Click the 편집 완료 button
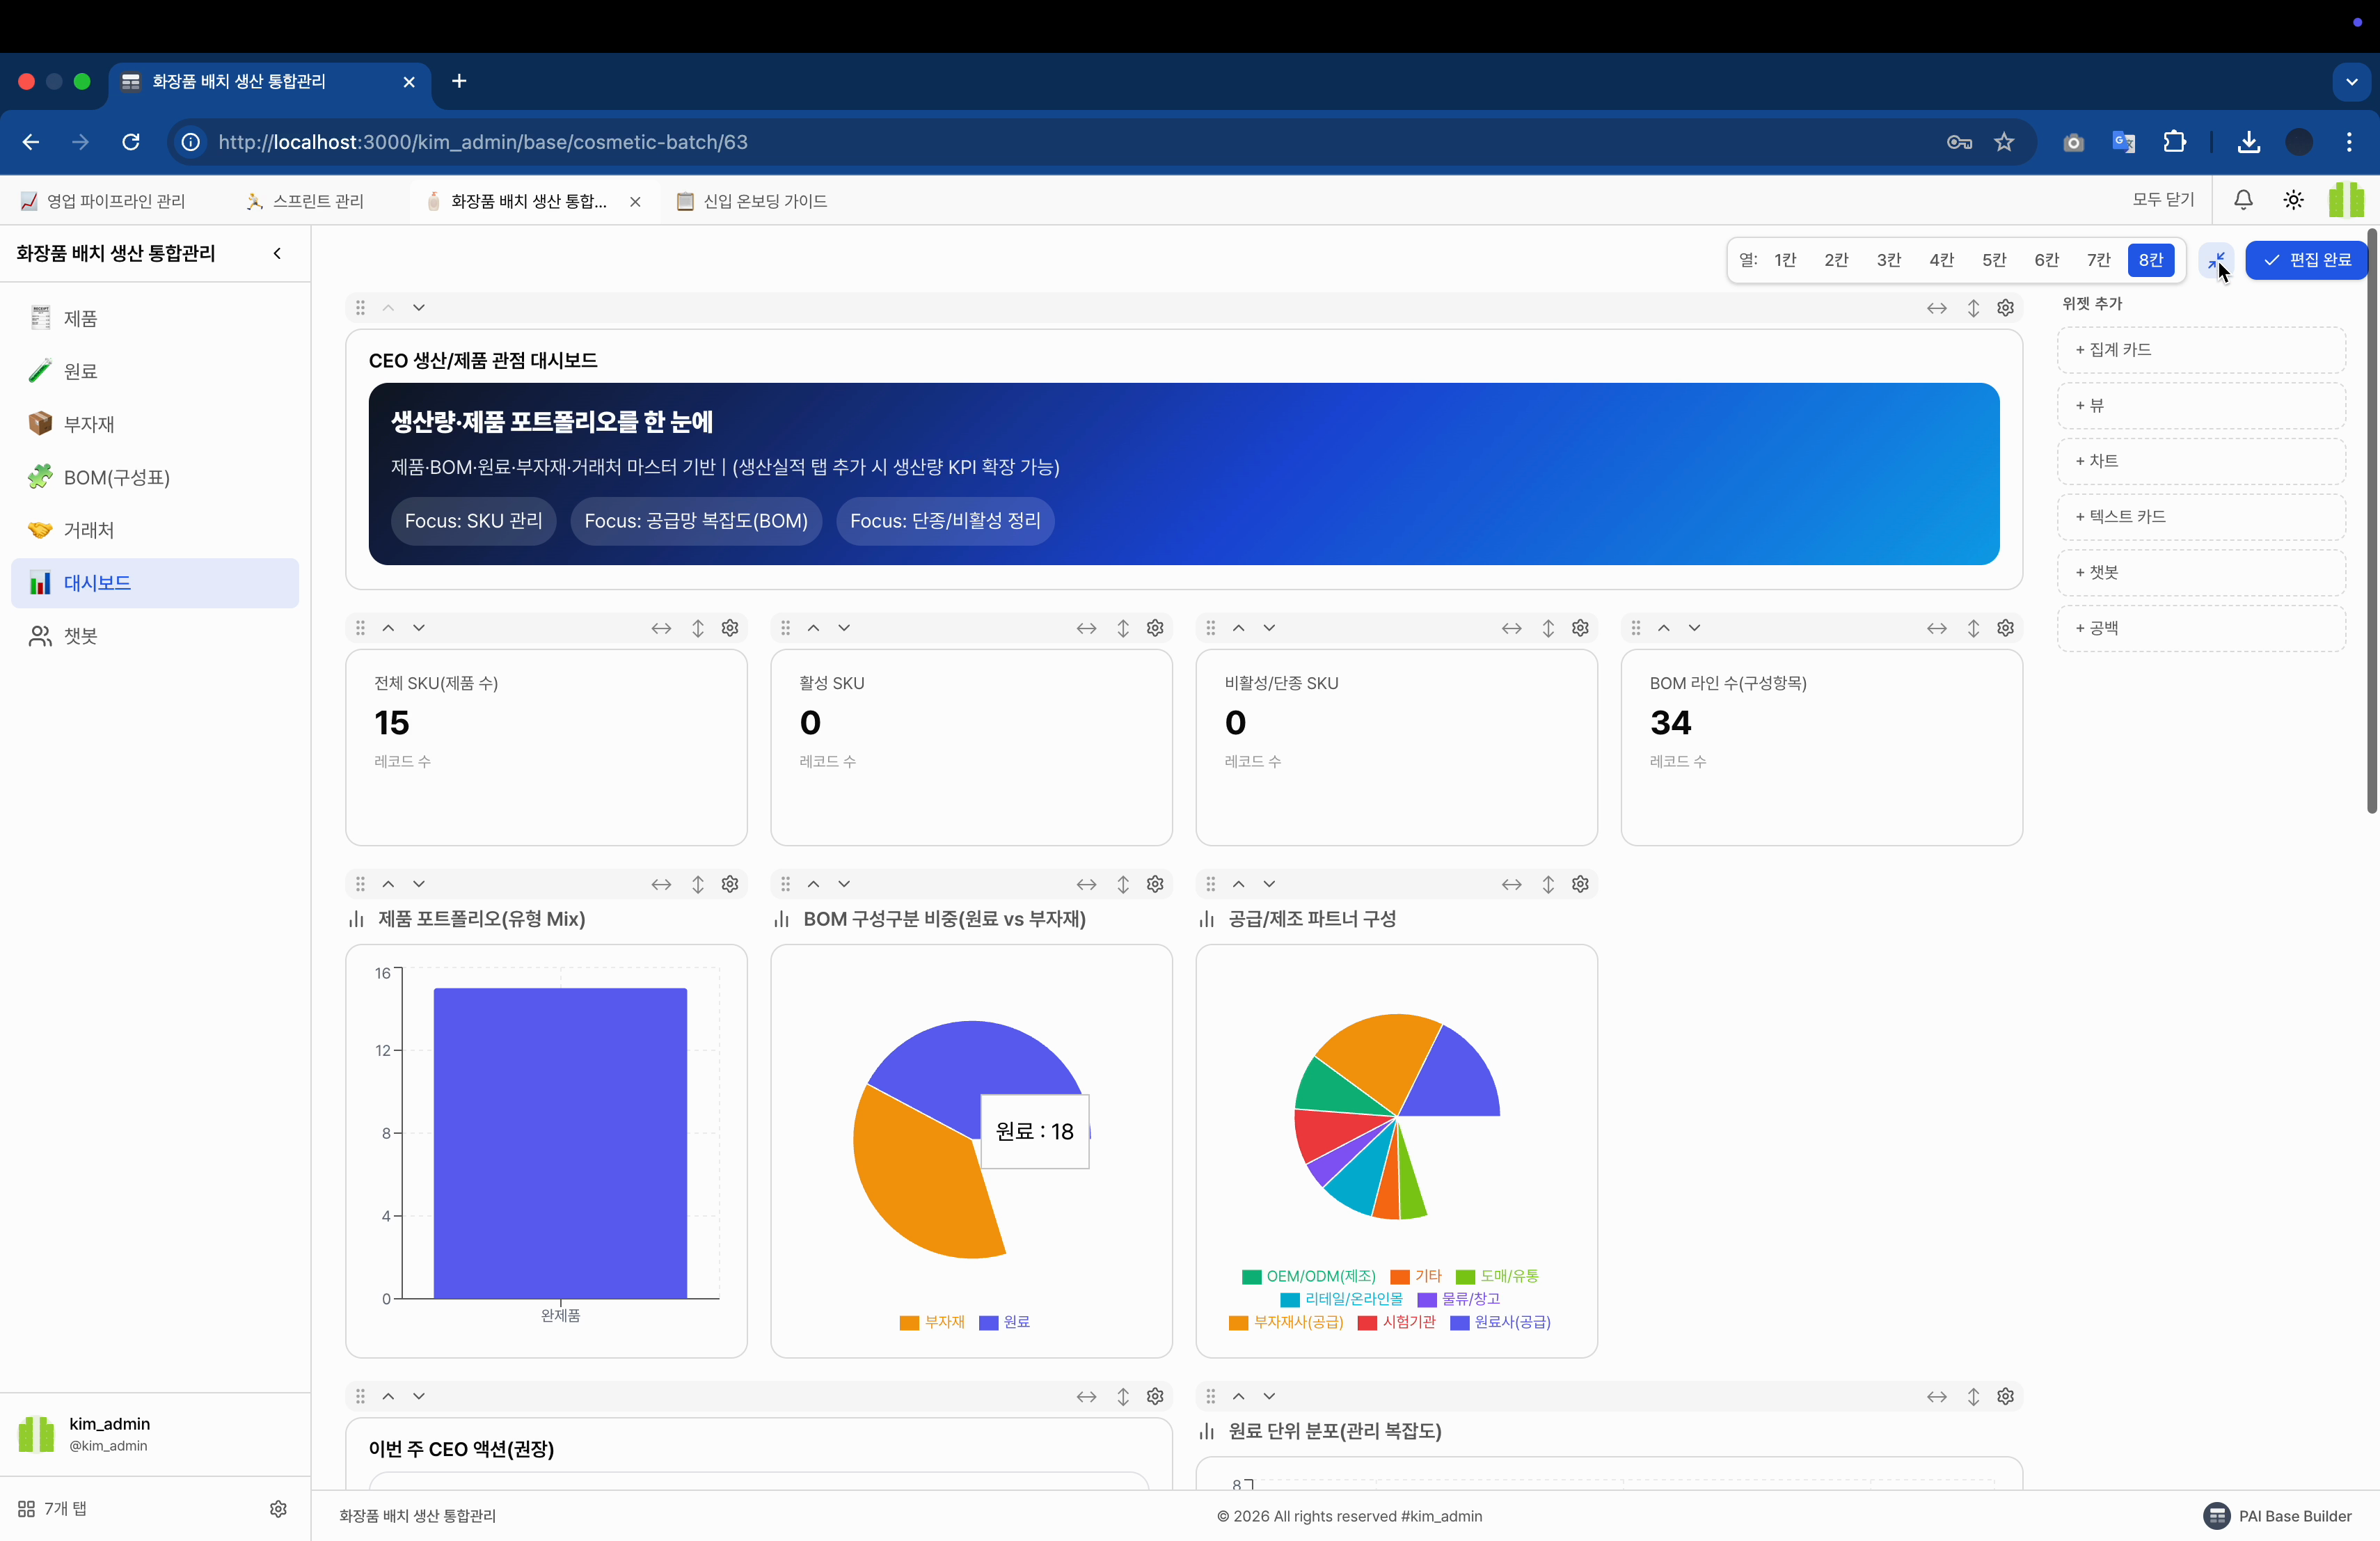Screen dimensions: 2380x1541 click(x=2307, y=260)
